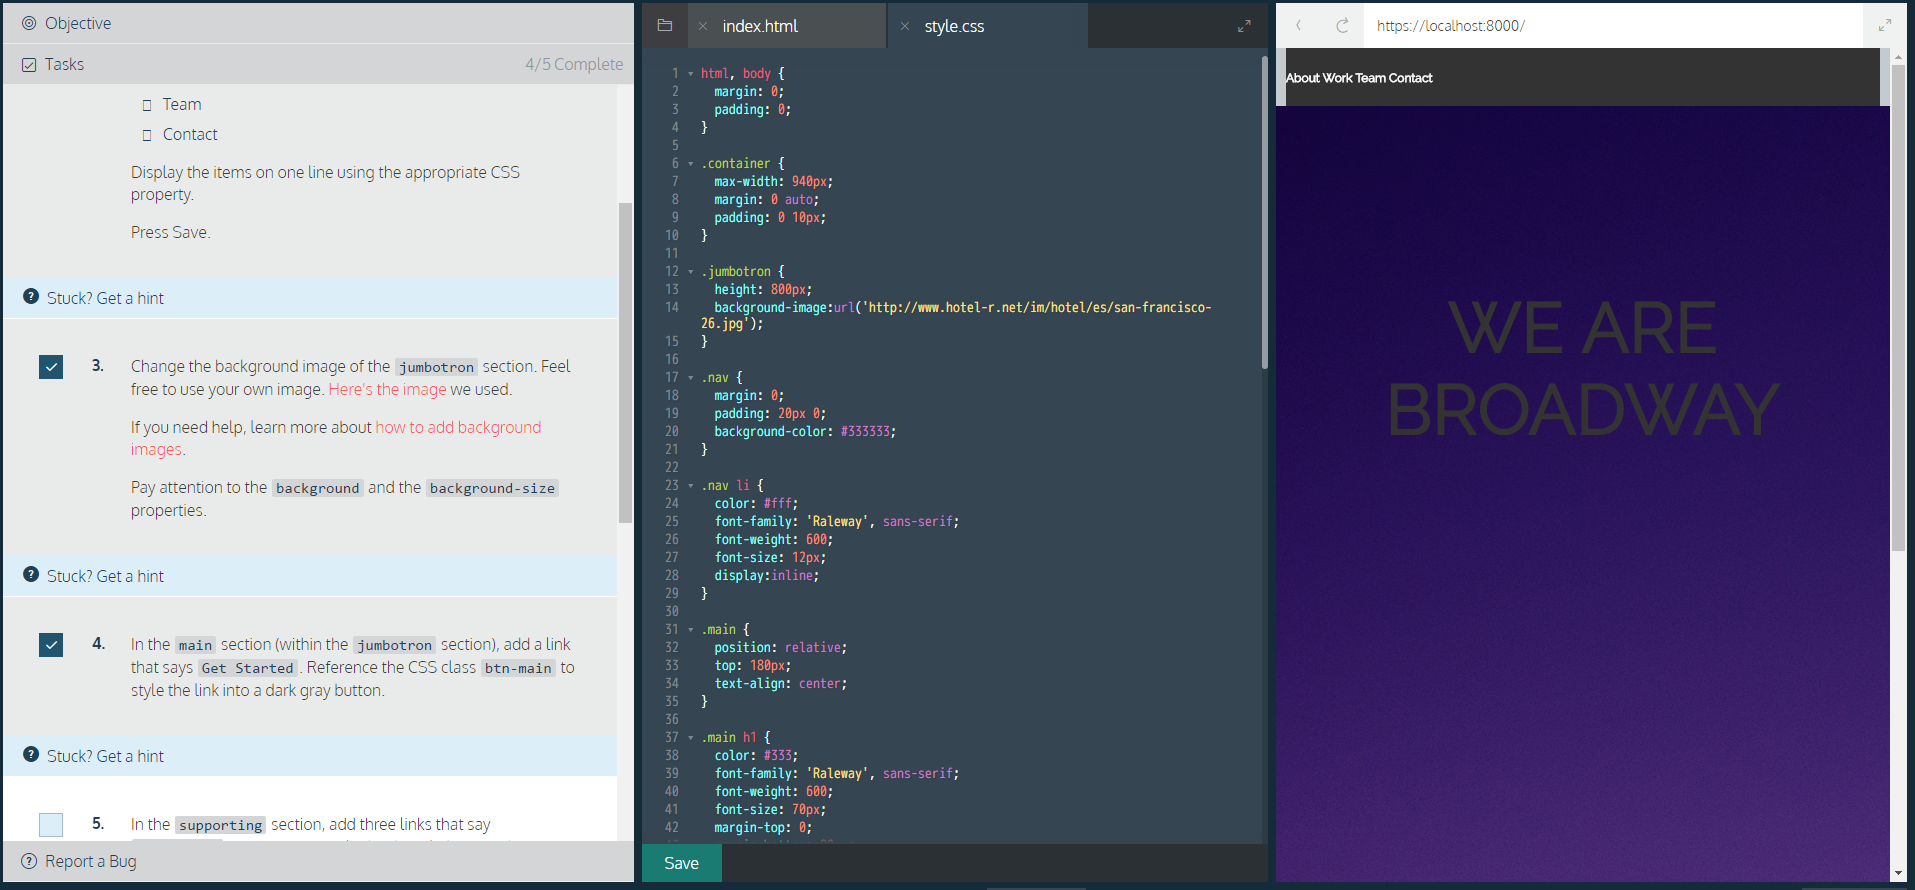Collapse the .jumbotron CSS rule fold arrow
The image size is (1915, 890).
690,272
